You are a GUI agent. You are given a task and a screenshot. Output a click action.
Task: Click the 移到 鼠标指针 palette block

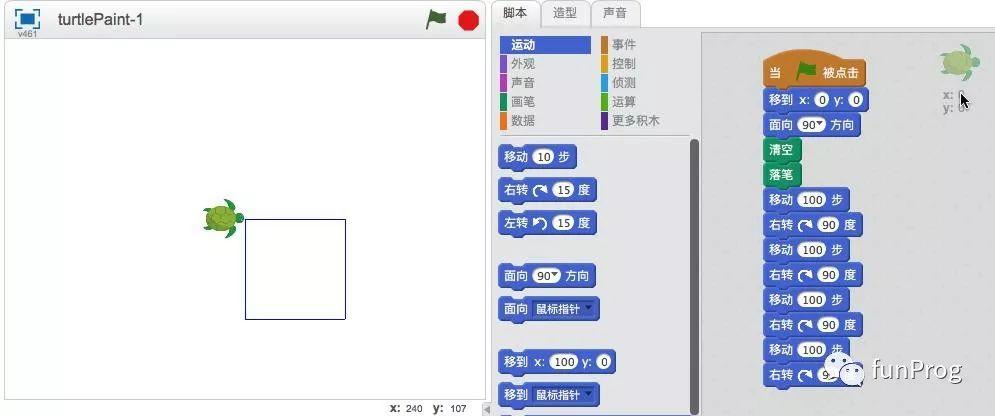click(549, 395)
